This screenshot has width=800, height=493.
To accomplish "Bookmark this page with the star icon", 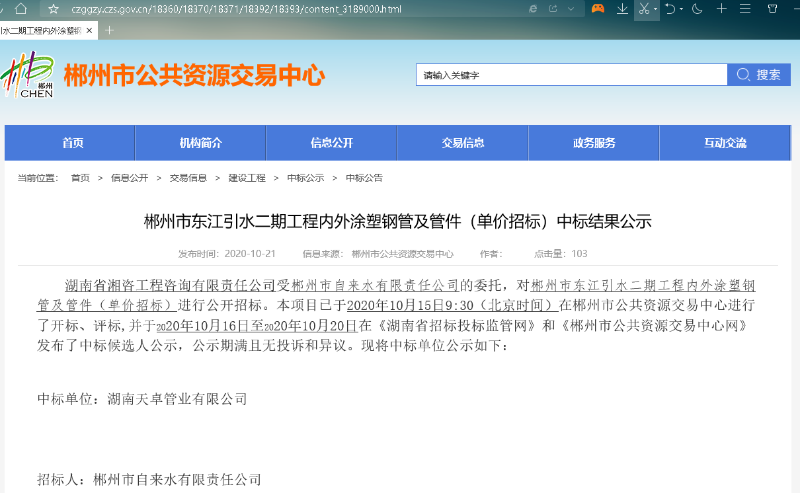I will tap(53, 9).
